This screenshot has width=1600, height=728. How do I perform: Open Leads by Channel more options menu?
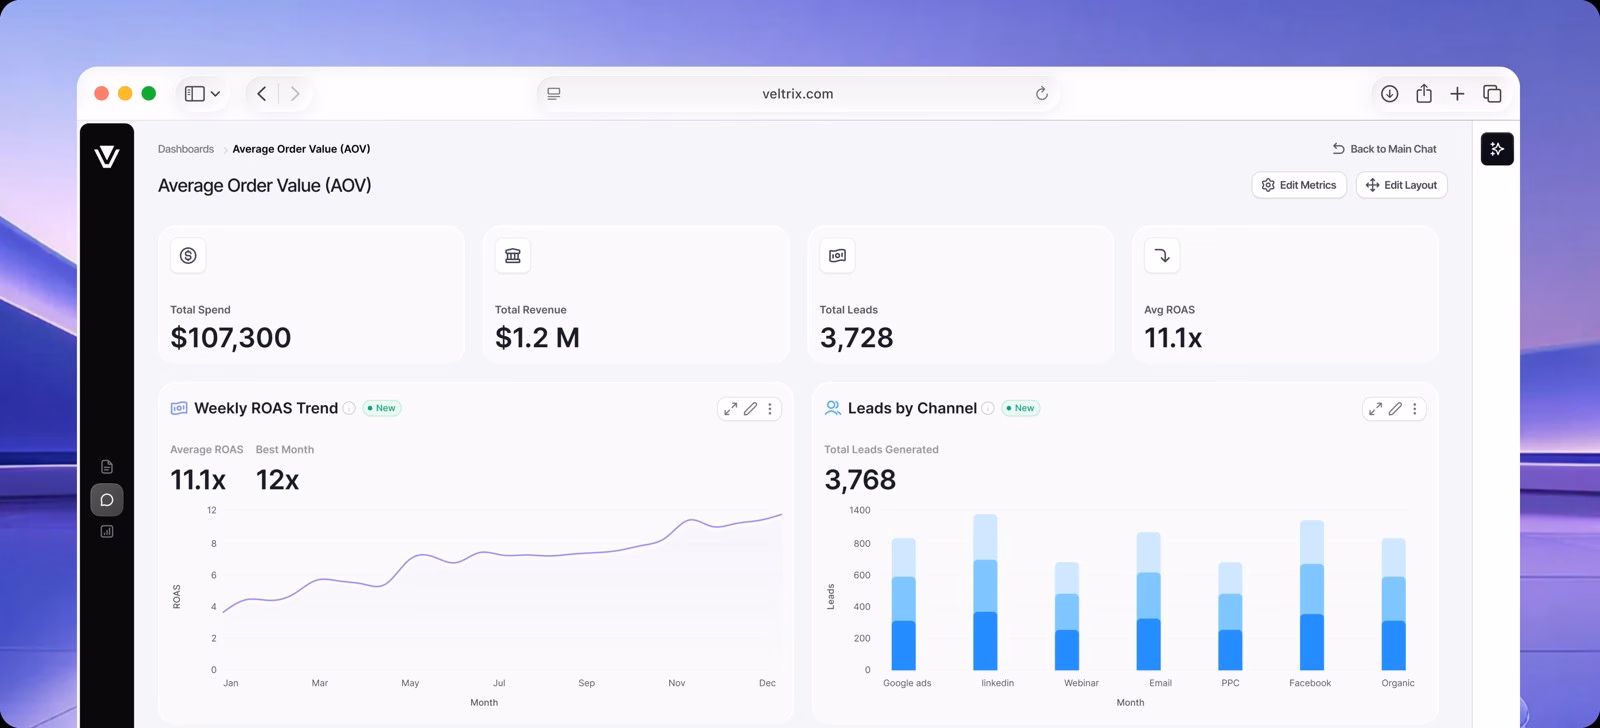tap(1415, 409)
